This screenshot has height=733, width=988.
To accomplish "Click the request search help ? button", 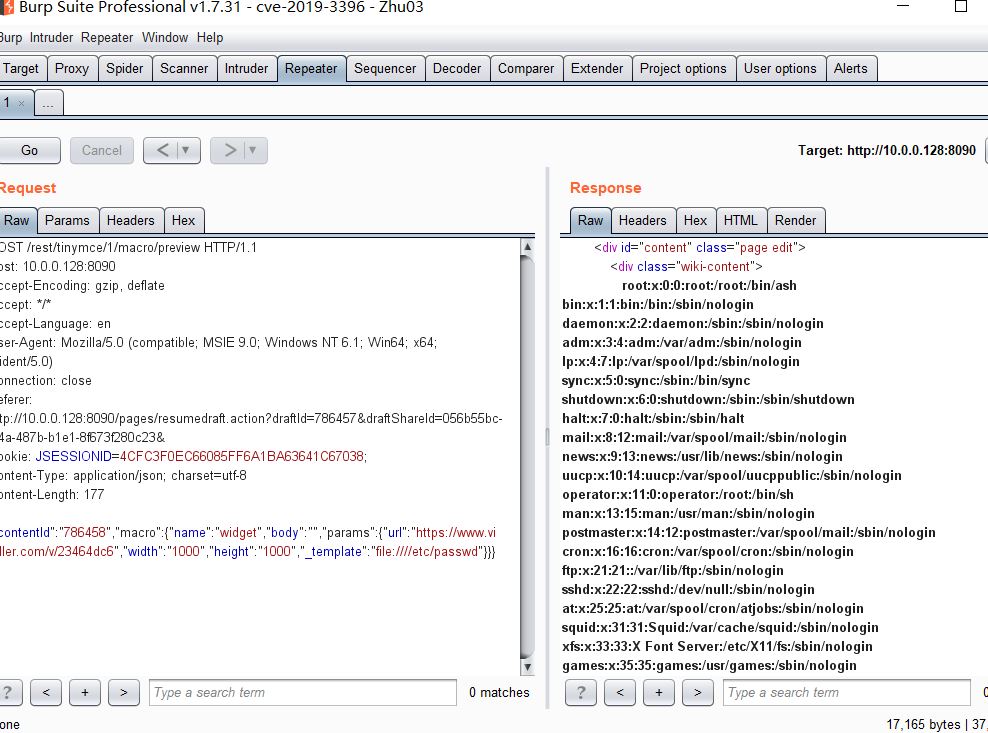I will pyautogui.click(x=8, y=693).
